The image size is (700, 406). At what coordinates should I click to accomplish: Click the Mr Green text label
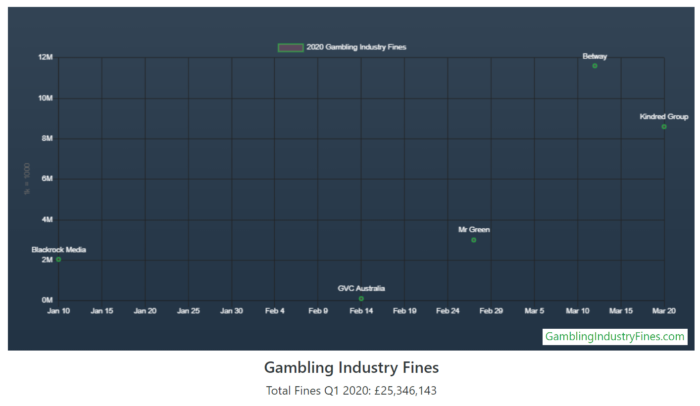click(x=474, y=230)
